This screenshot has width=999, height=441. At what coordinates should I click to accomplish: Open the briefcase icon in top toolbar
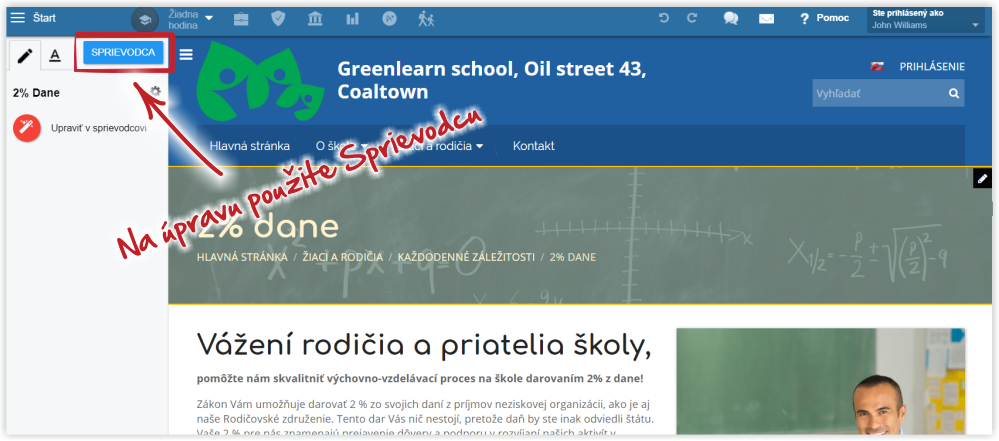point(241,19)
